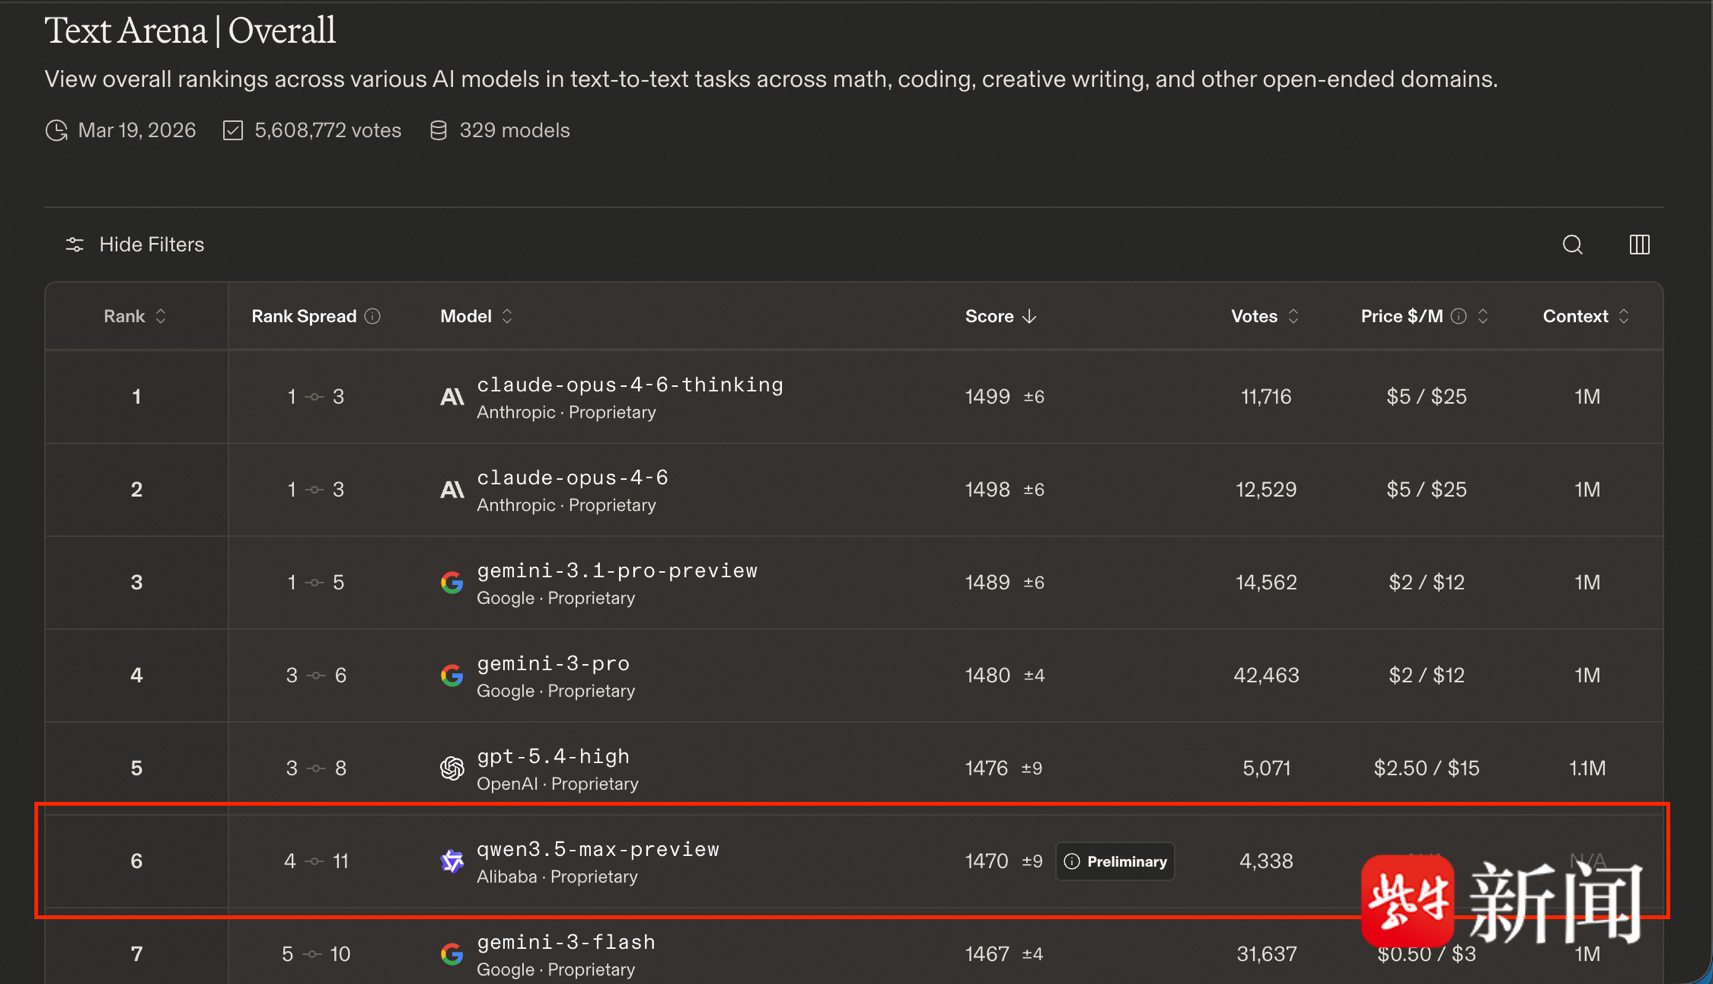Viewport: 1713px width, 984px height.
Task: Click the Google logo beside gemini-3-pro
Action: (452, 676)
